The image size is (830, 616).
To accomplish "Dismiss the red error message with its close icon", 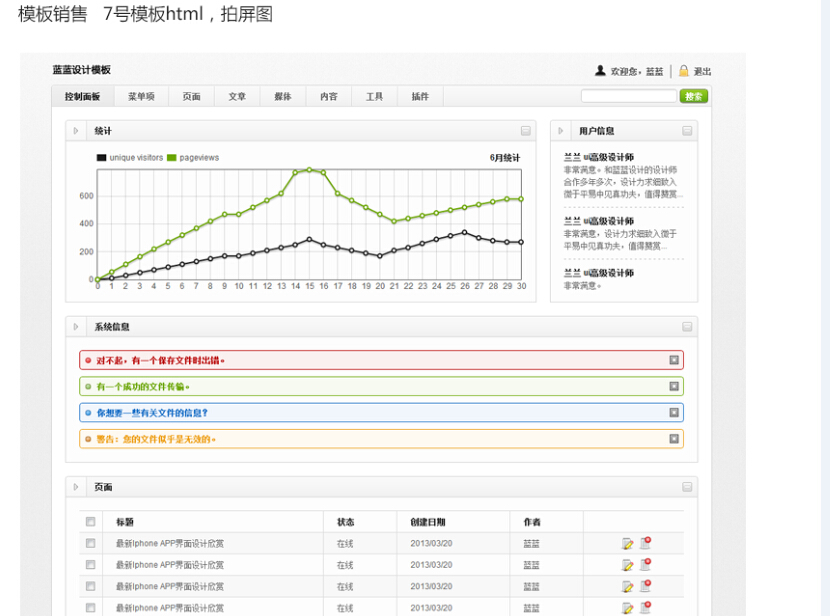I will [x=674, y=360].
